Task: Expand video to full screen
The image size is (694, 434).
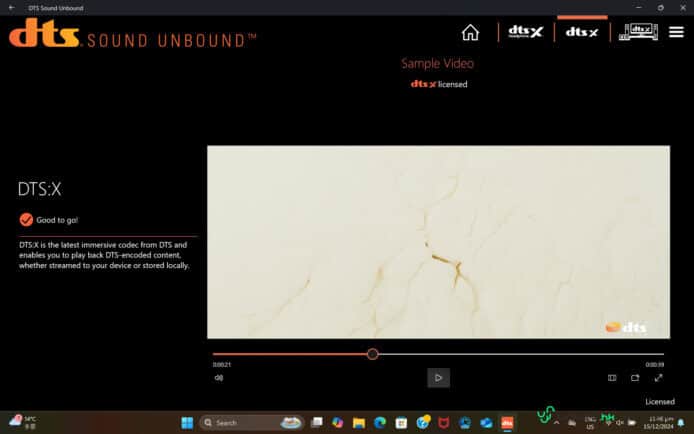Action: click(658, 378)
